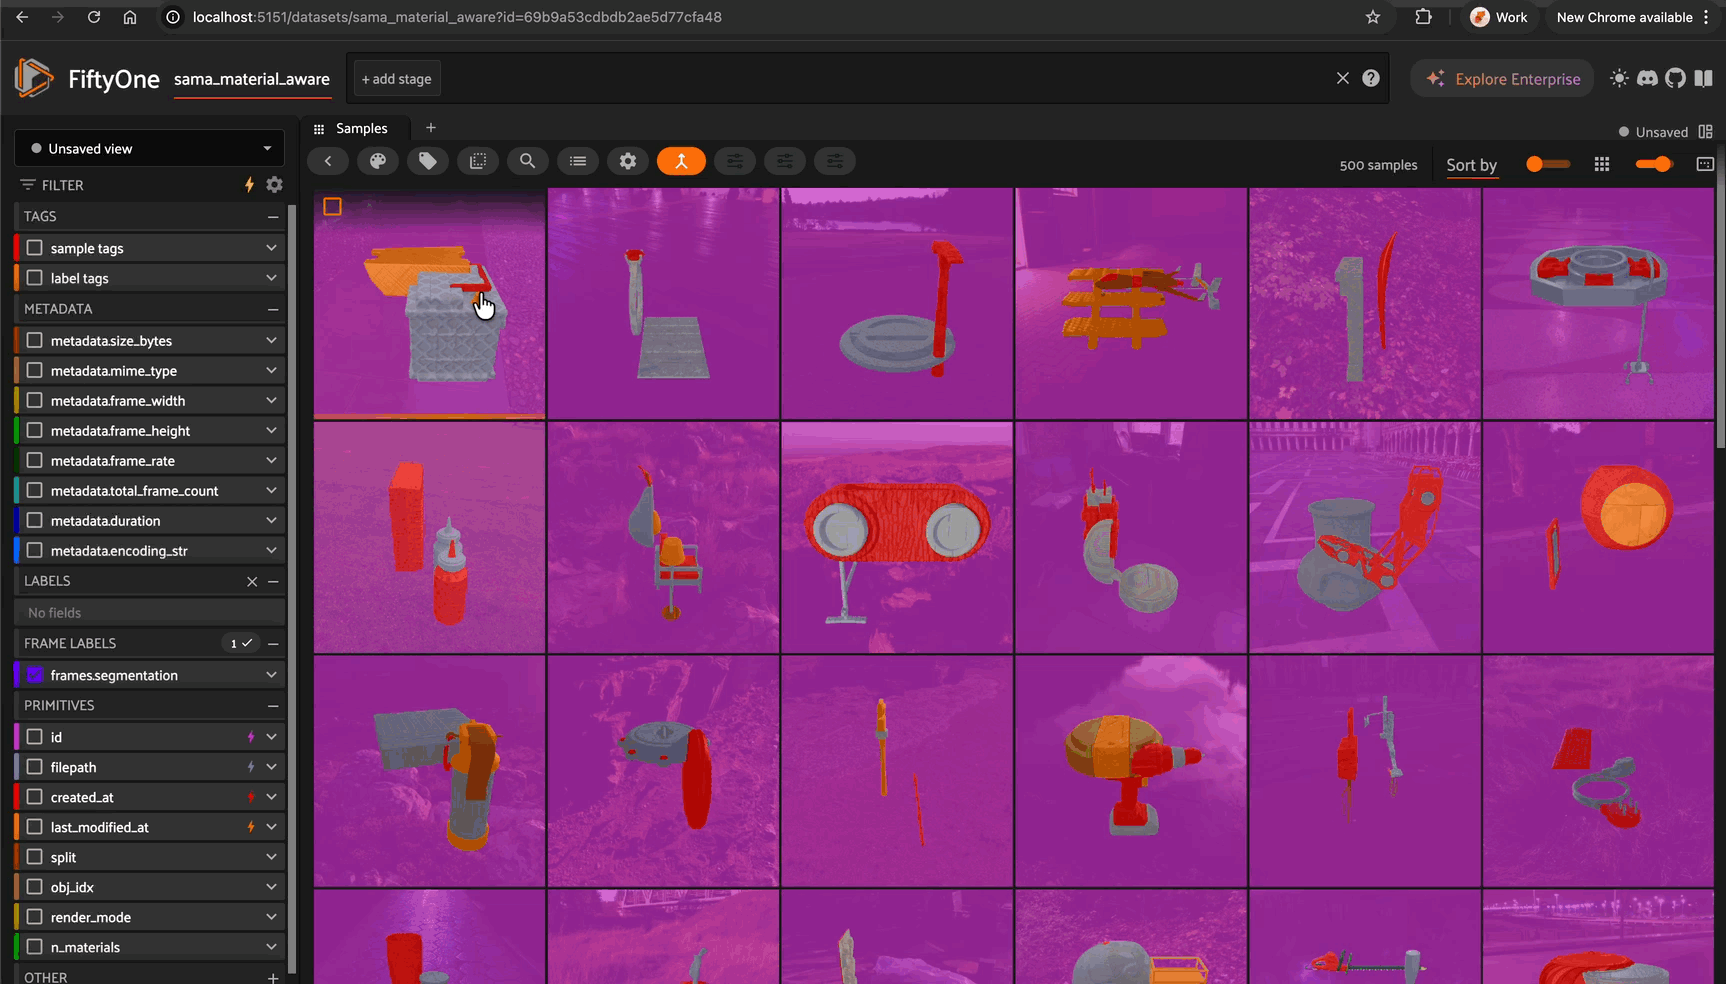Open the red cylinders sample thumbnail

(430, 537)
